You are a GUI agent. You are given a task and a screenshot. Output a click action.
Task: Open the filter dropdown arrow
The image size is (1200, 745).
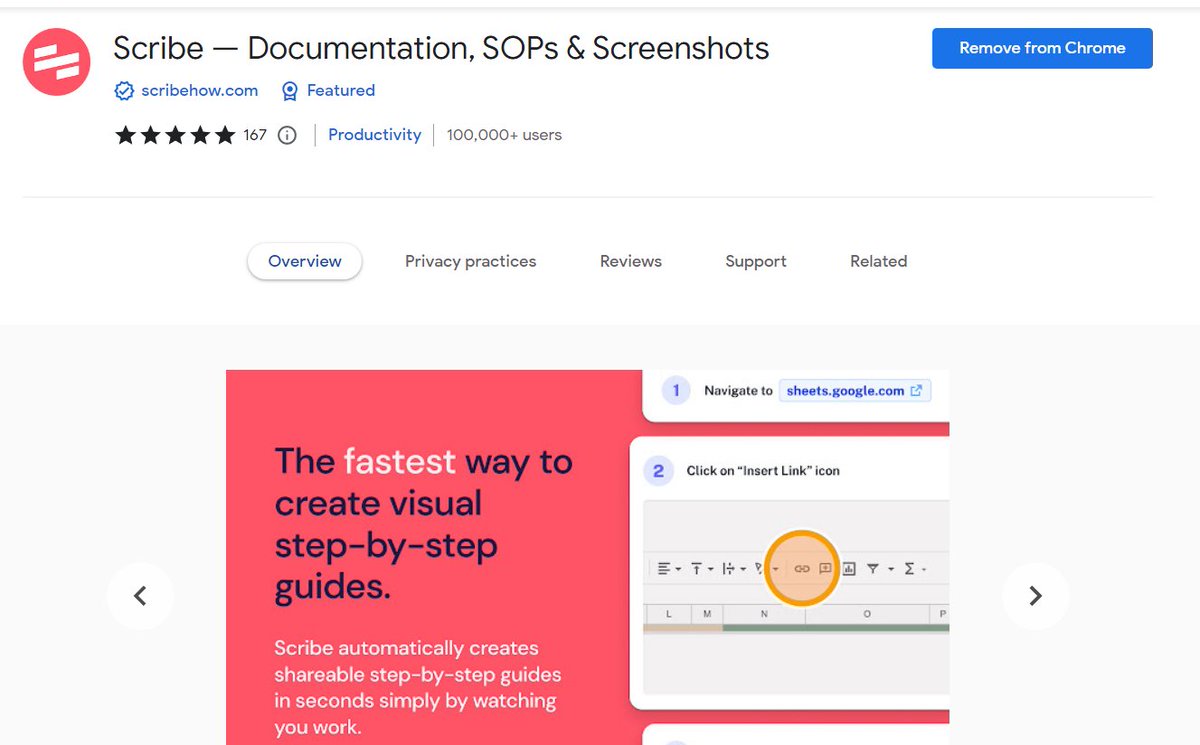tap(890, 568)
